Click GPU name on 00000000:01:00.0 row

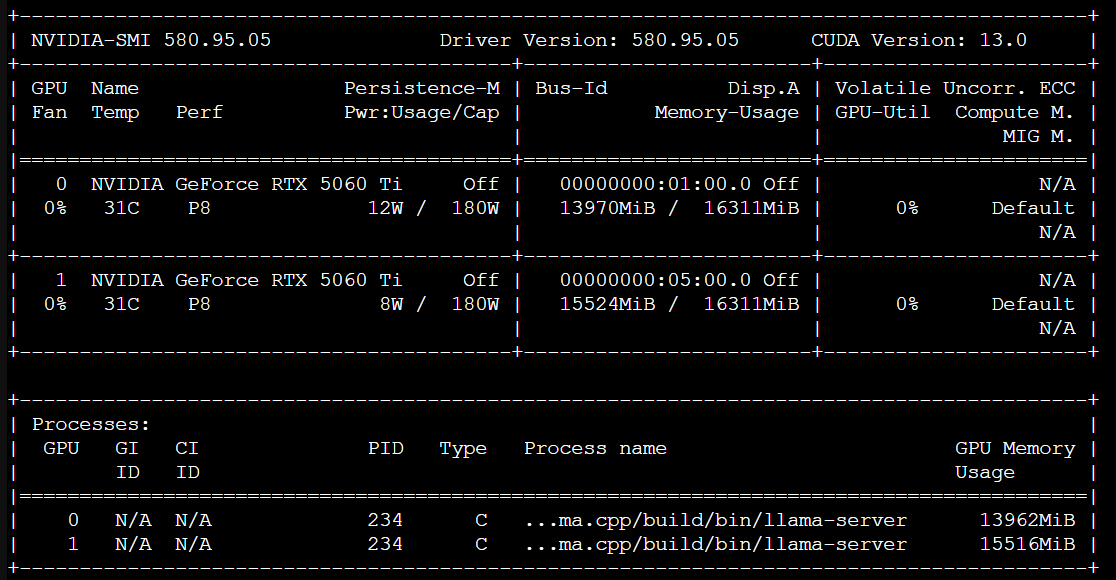(x=247, y=184)
